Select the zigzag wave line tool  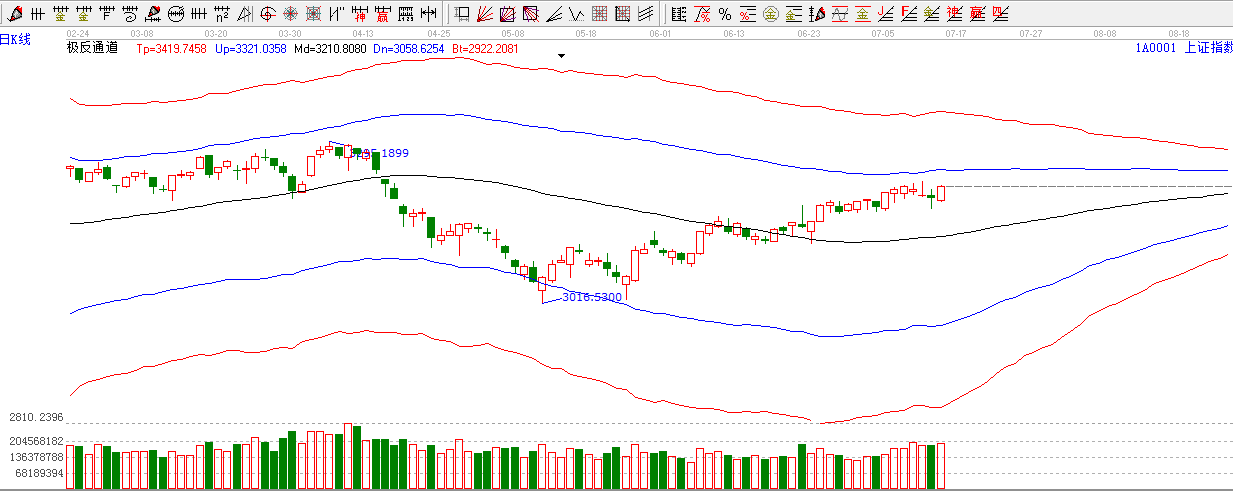click(575, 14)
